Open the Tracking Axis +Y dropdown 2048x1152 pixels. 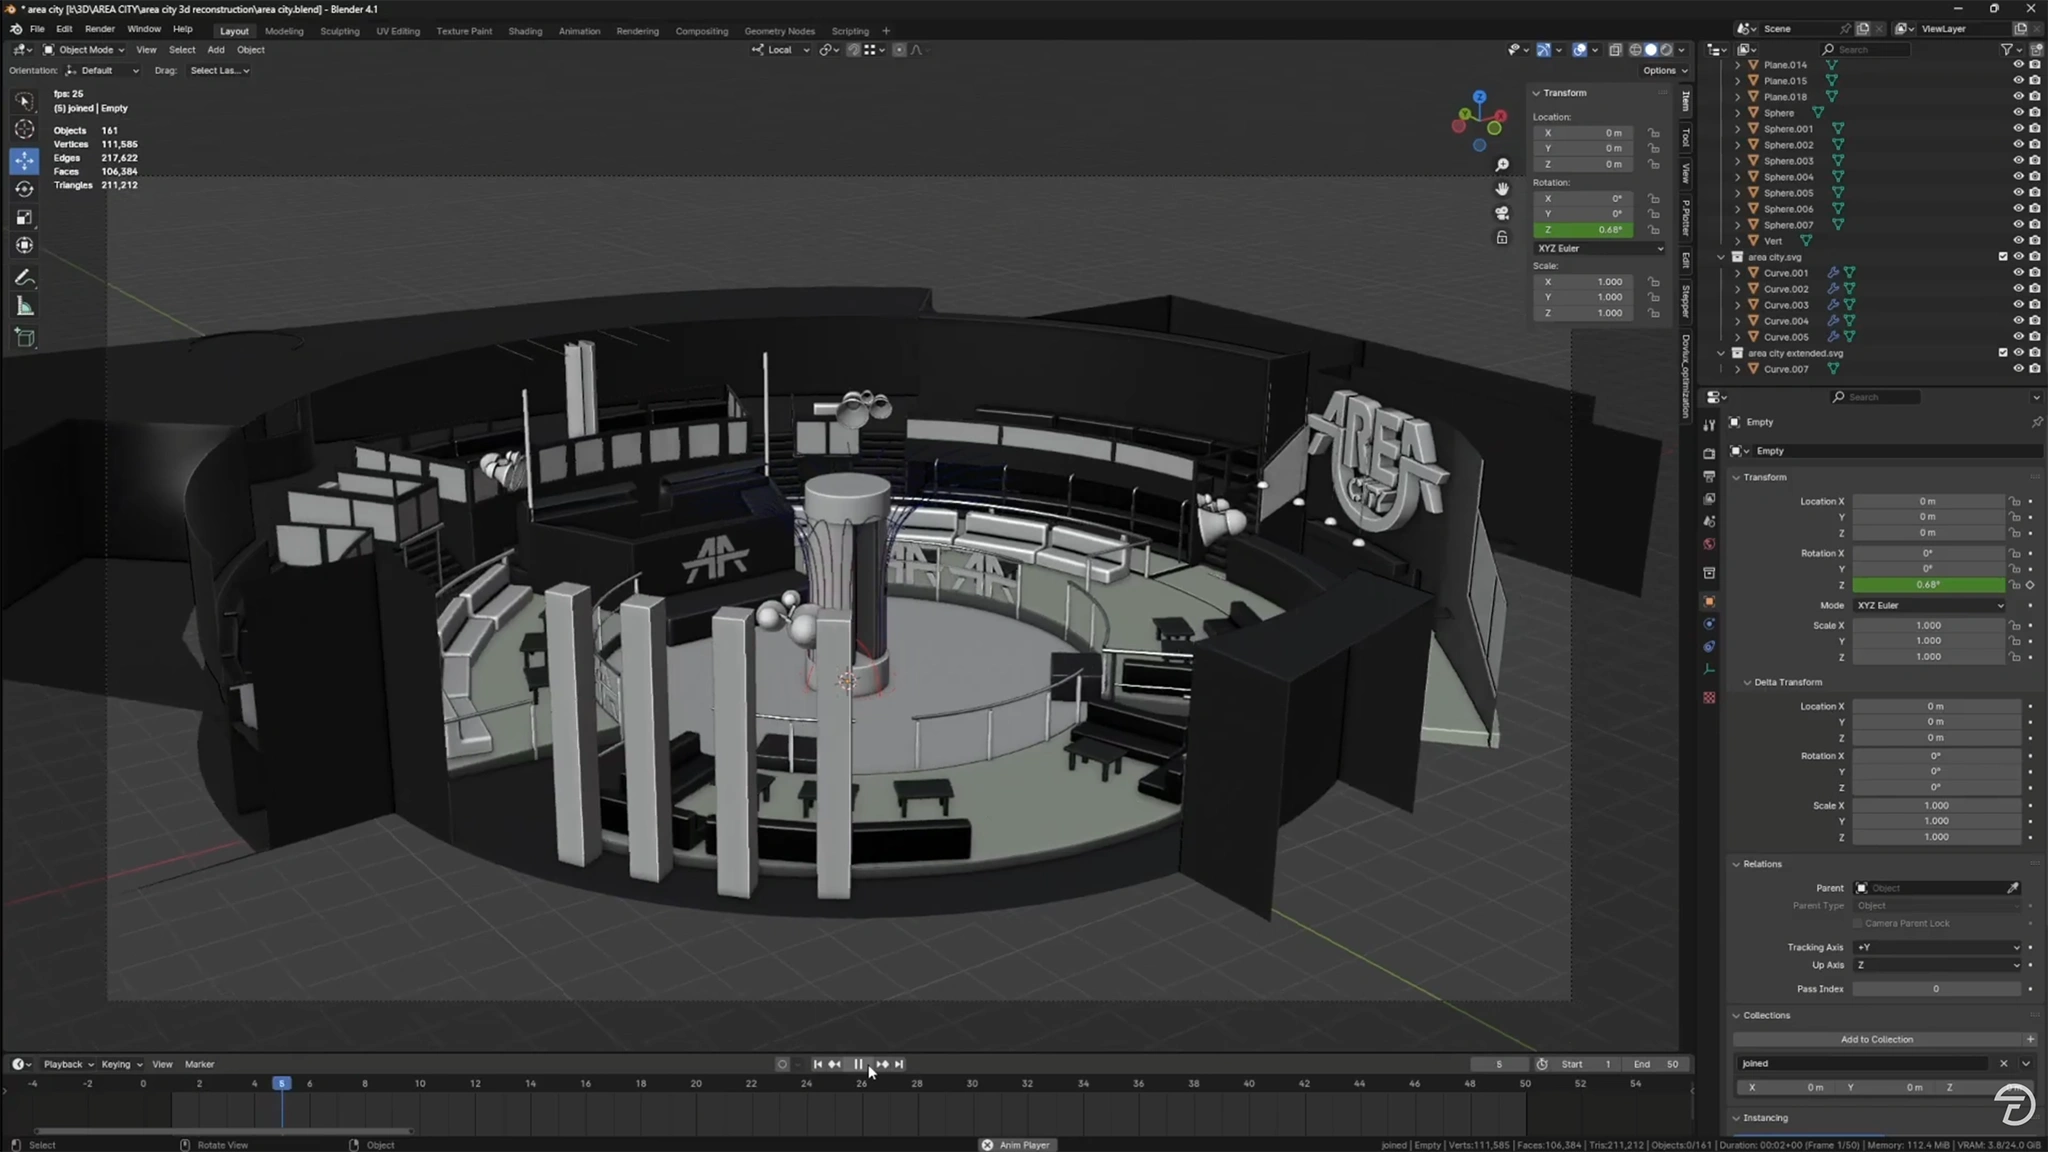[1937, 947]
